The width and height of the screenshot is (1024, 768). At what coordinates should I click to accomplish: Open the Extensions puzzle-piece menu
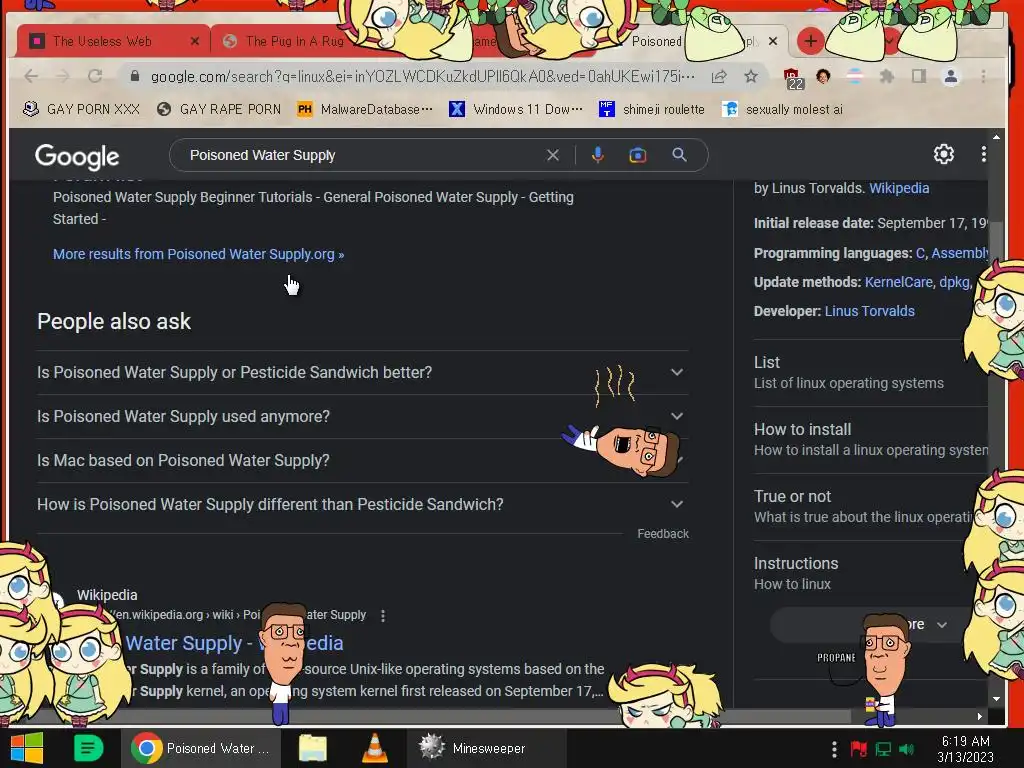(x=886, y=76)
